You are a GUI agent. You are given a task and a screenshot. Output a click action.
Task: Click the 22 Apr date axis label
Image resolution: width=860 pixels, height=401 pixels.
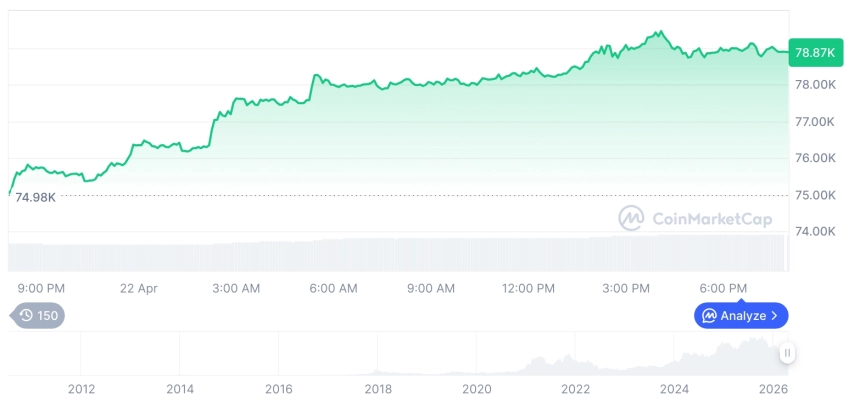coord(139,288)
